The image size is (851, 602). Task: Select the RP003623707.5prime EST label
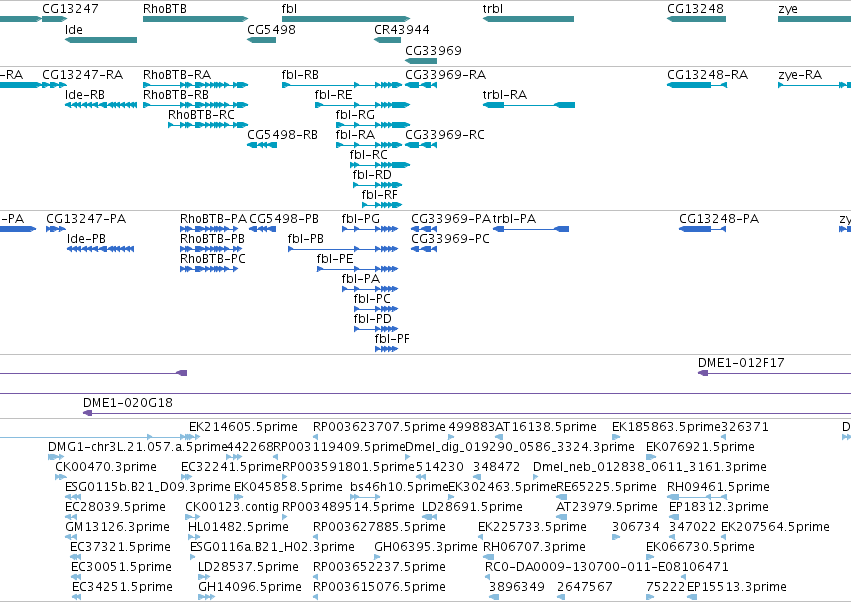pyautogui.click(x=379, y=427)
